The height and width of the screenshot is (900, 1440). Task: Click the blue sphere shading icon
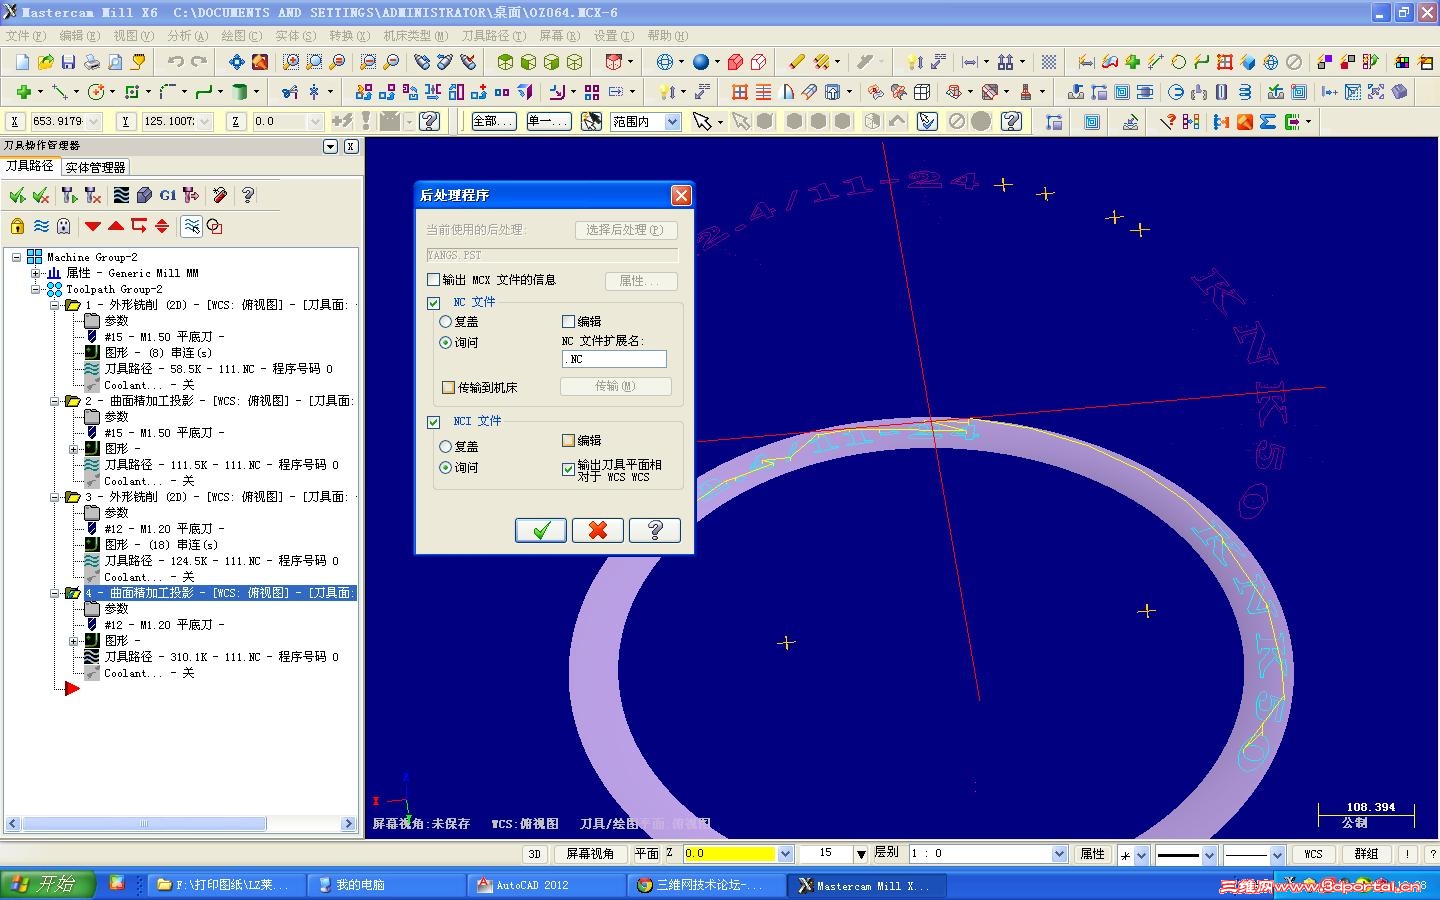701,62
